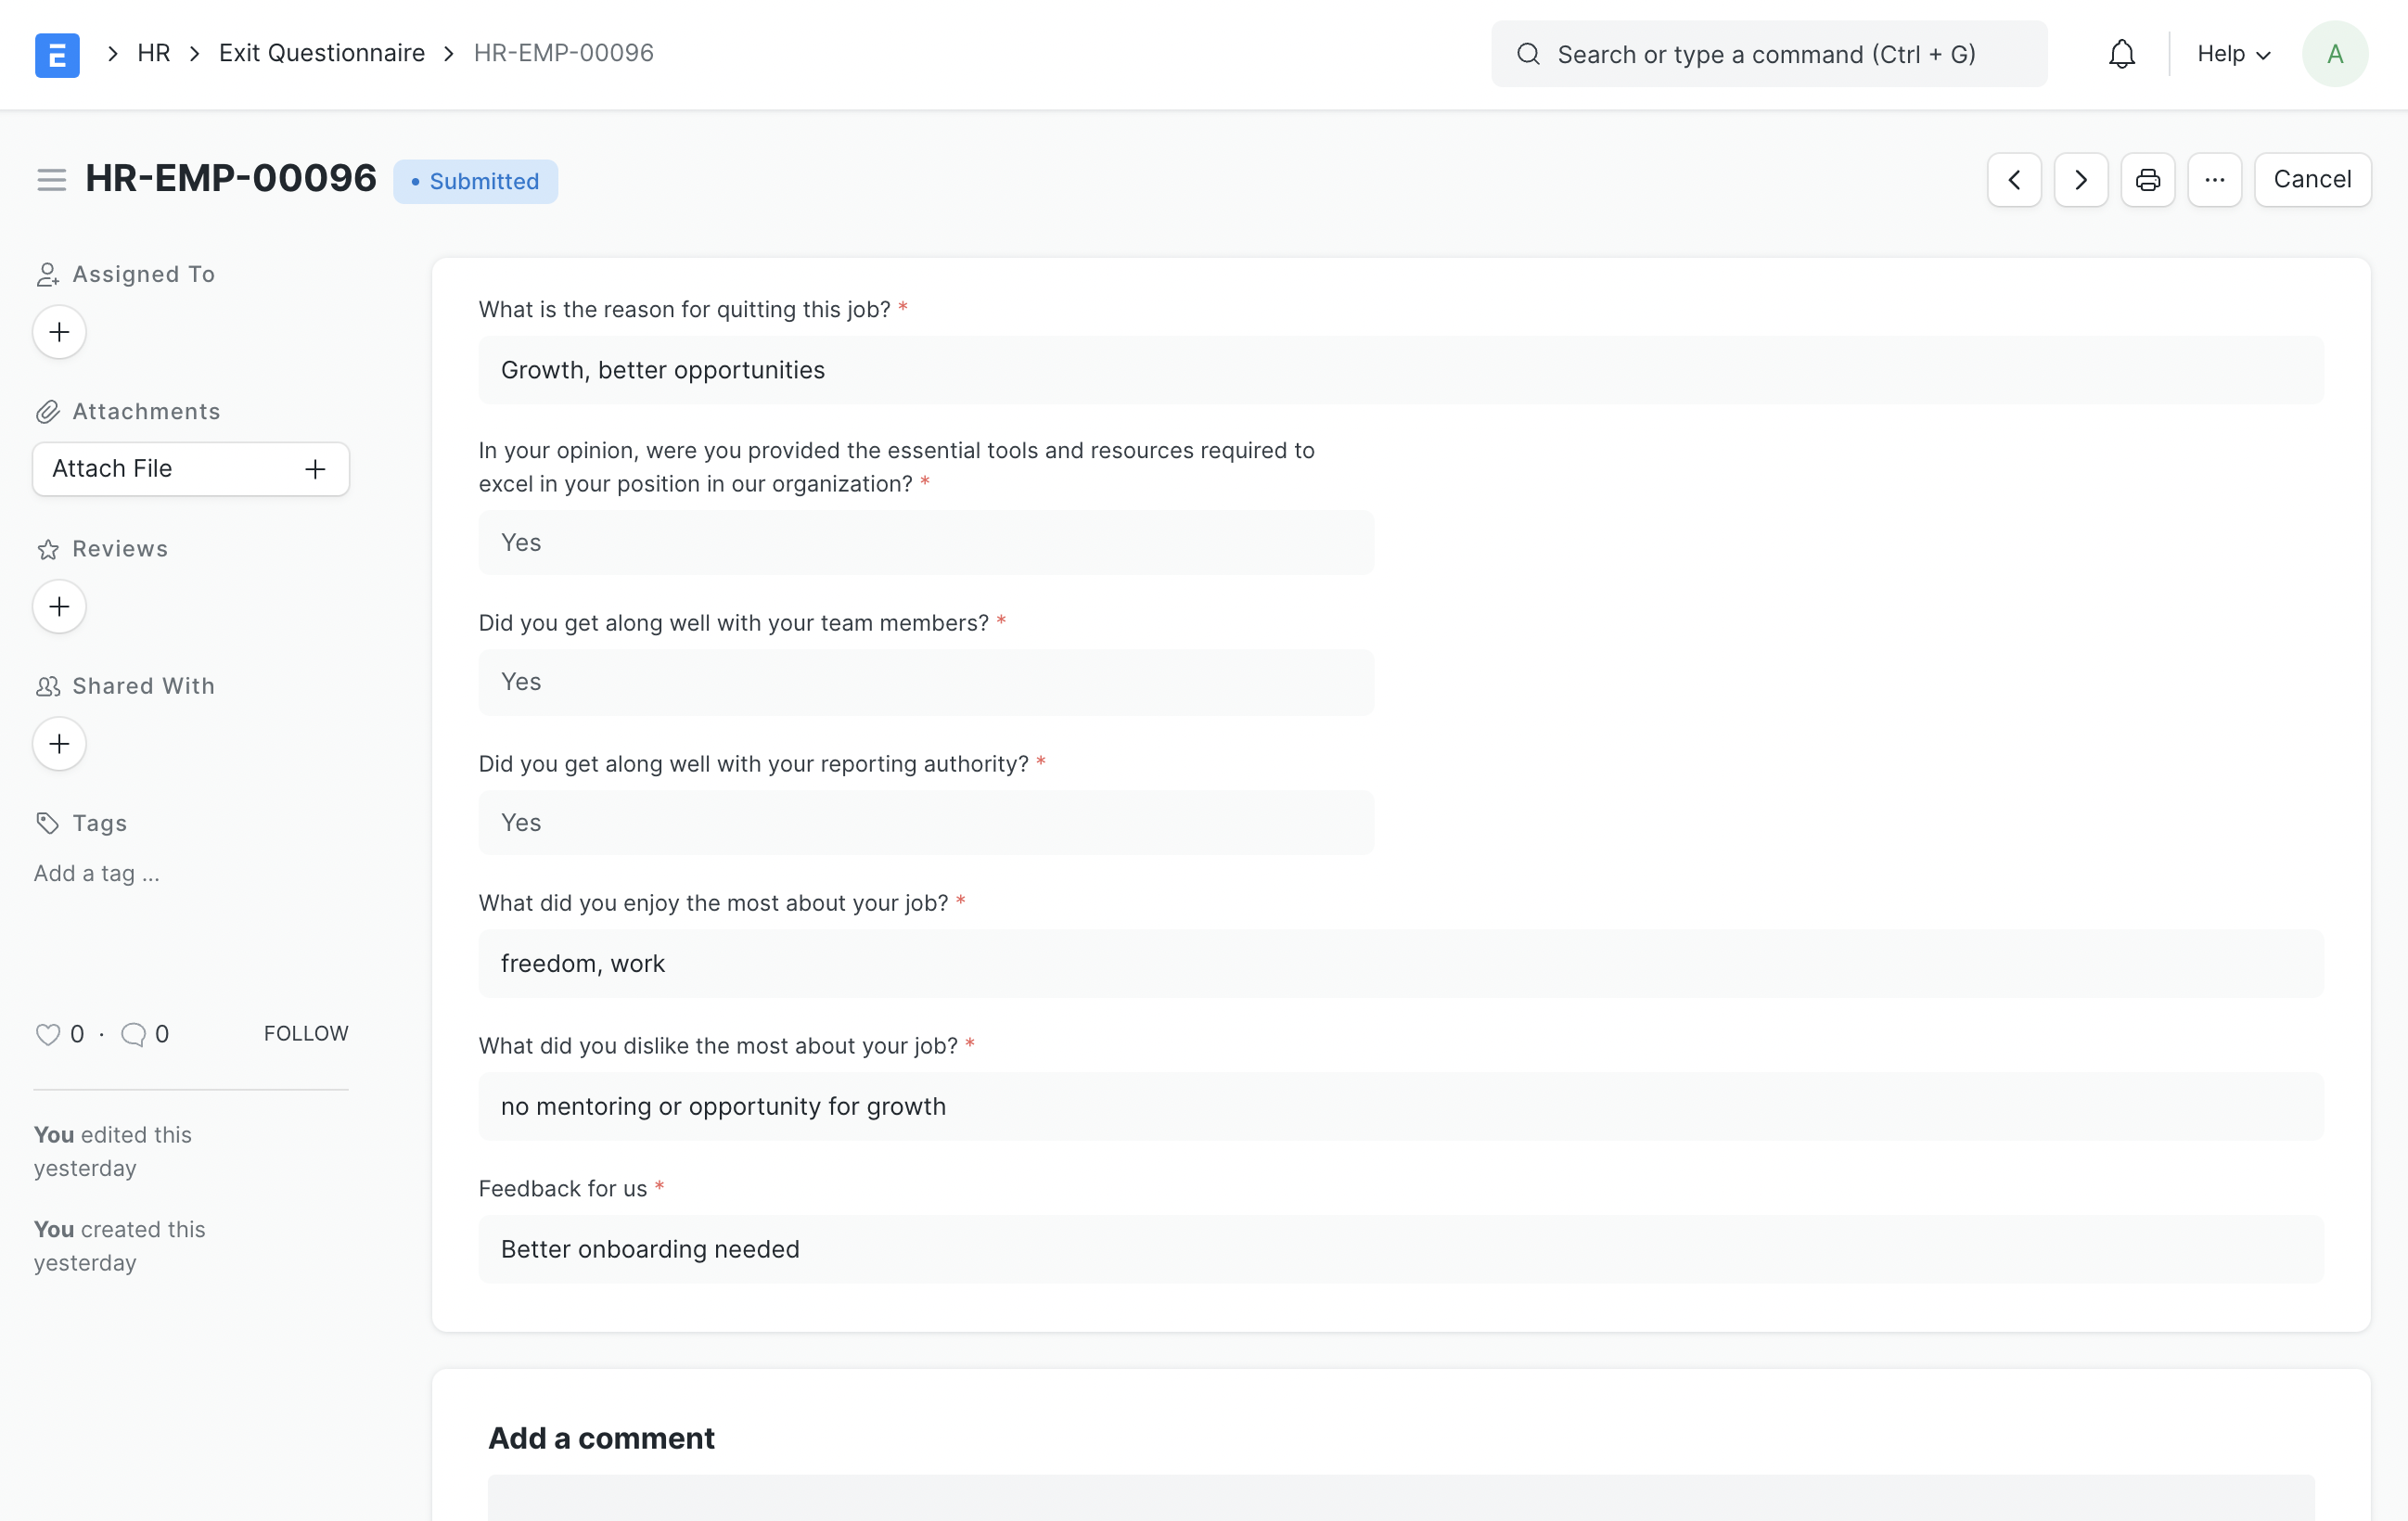Screen dimensions: 2408x1521
Task: Click the ERPNext home logo icon
Action: pos(57,54)
